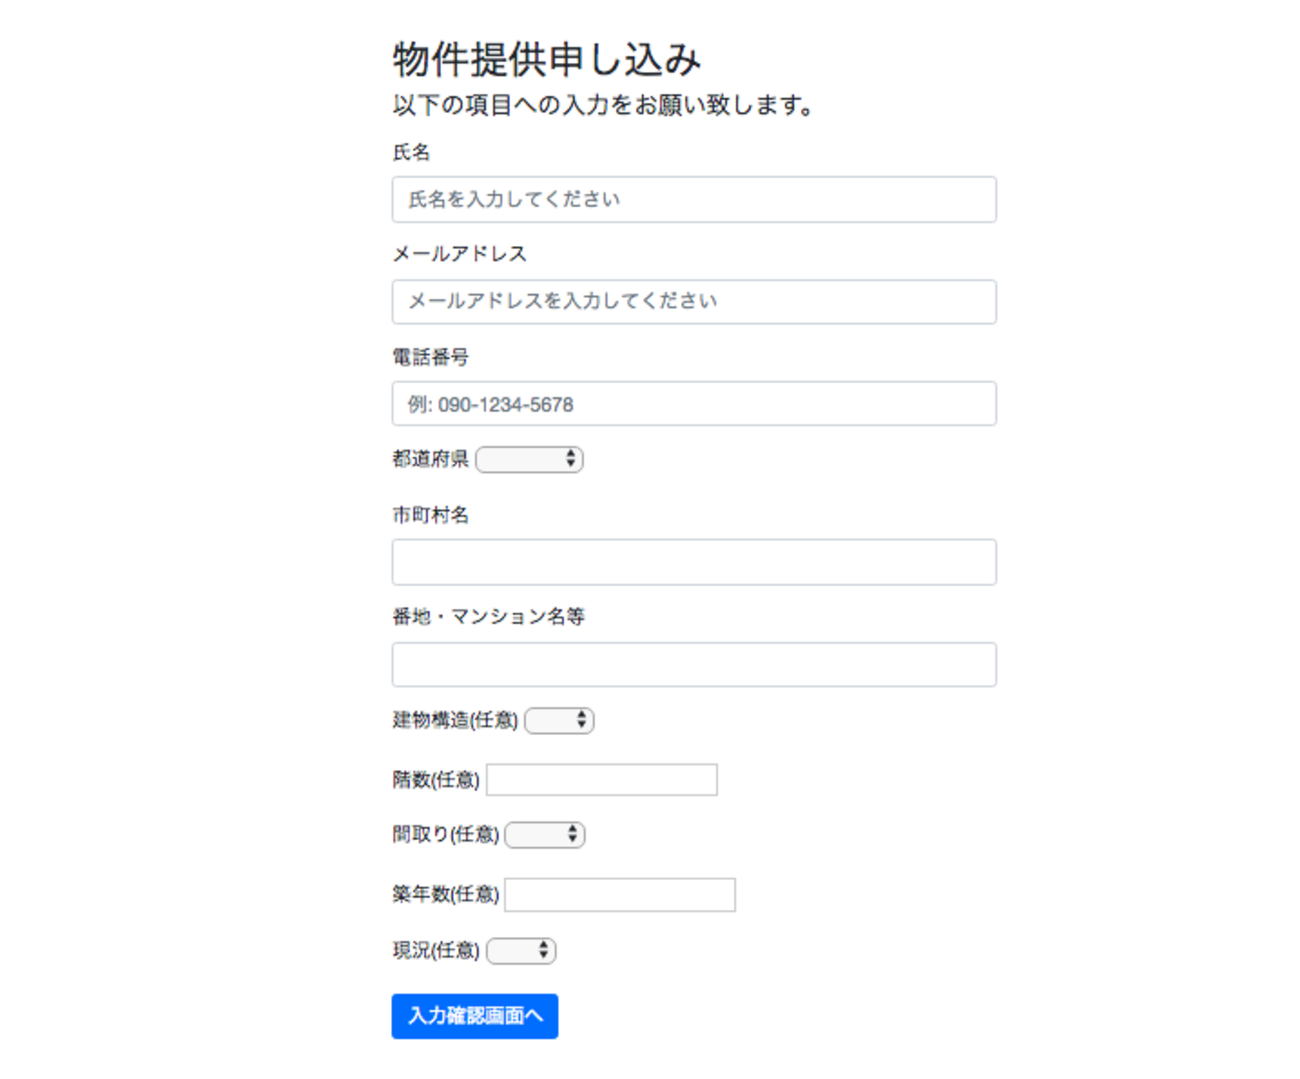
Task: Select the 市町村名 city name input box
Action: point(694,562)
